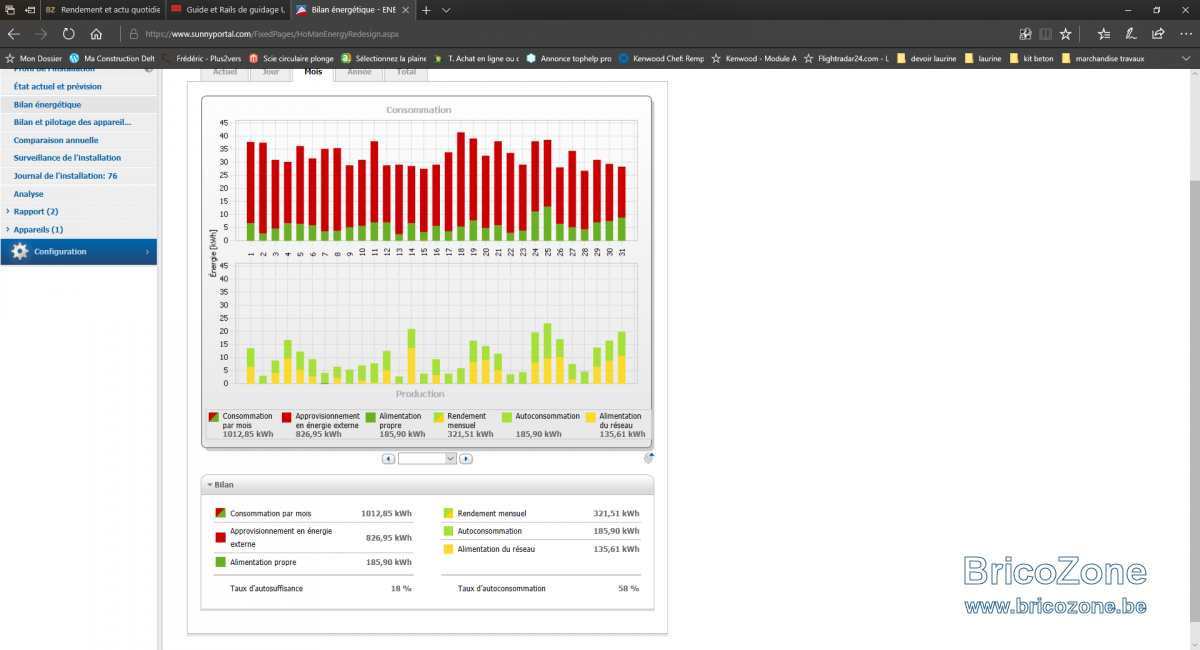
Task: Open Journal de l'installation: 76
Action: [x=65, y=176]
